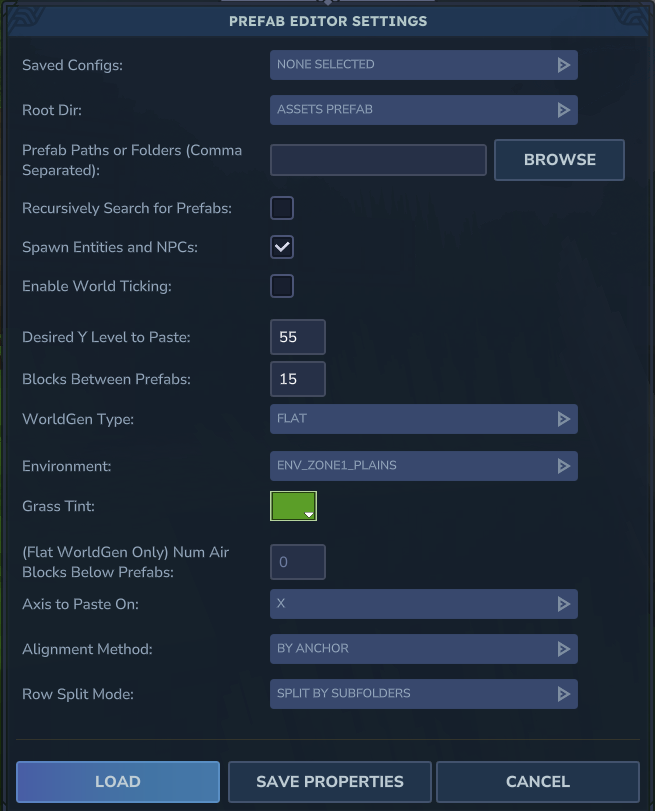Click the Saved Configs dropdown arrow icon
The width and height of the screenshot is (655, 811).
pos(563,65)
